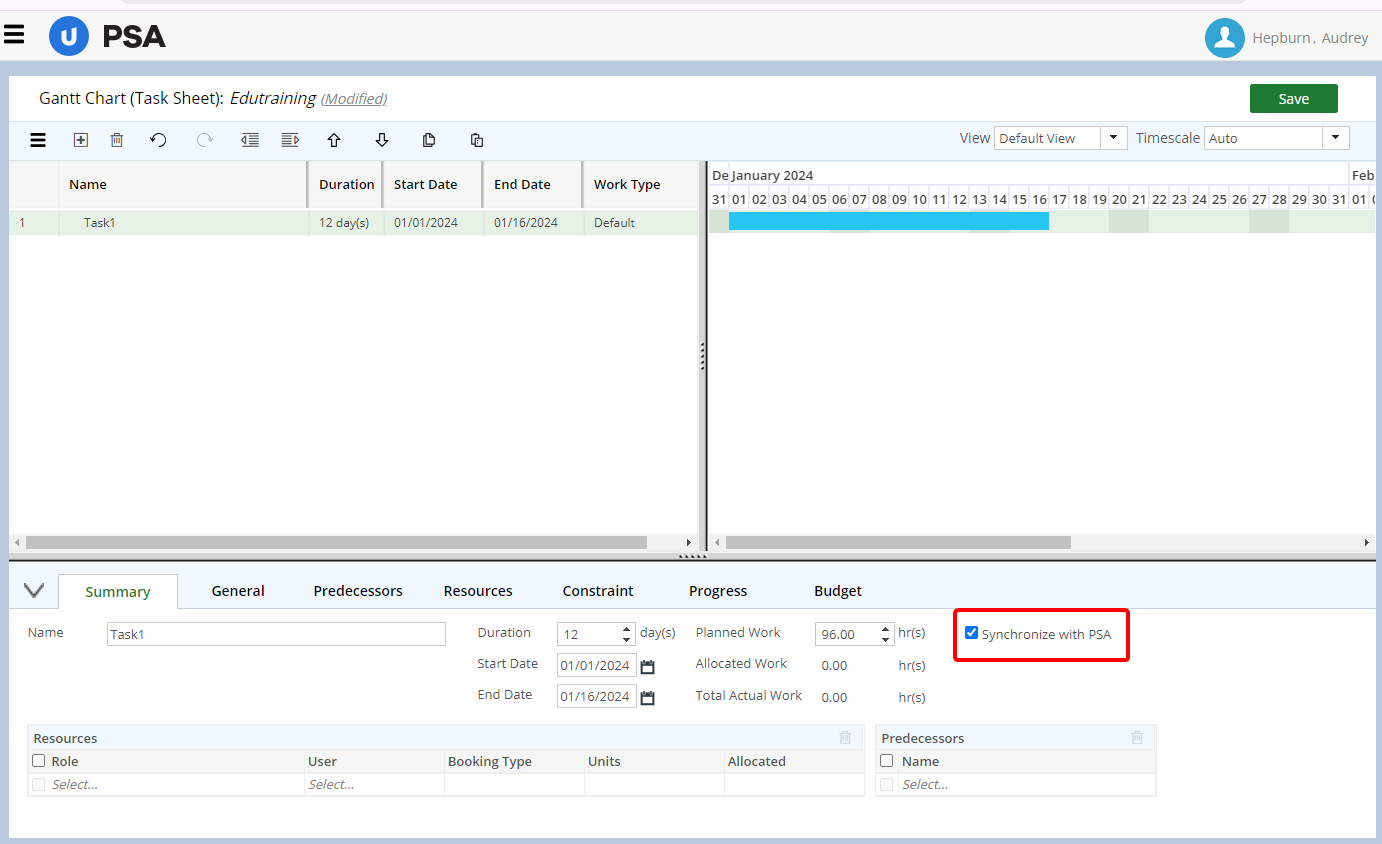Undo the last change
The width and height of the screenshot is (1382, 844).
click(x=158, y=140)
